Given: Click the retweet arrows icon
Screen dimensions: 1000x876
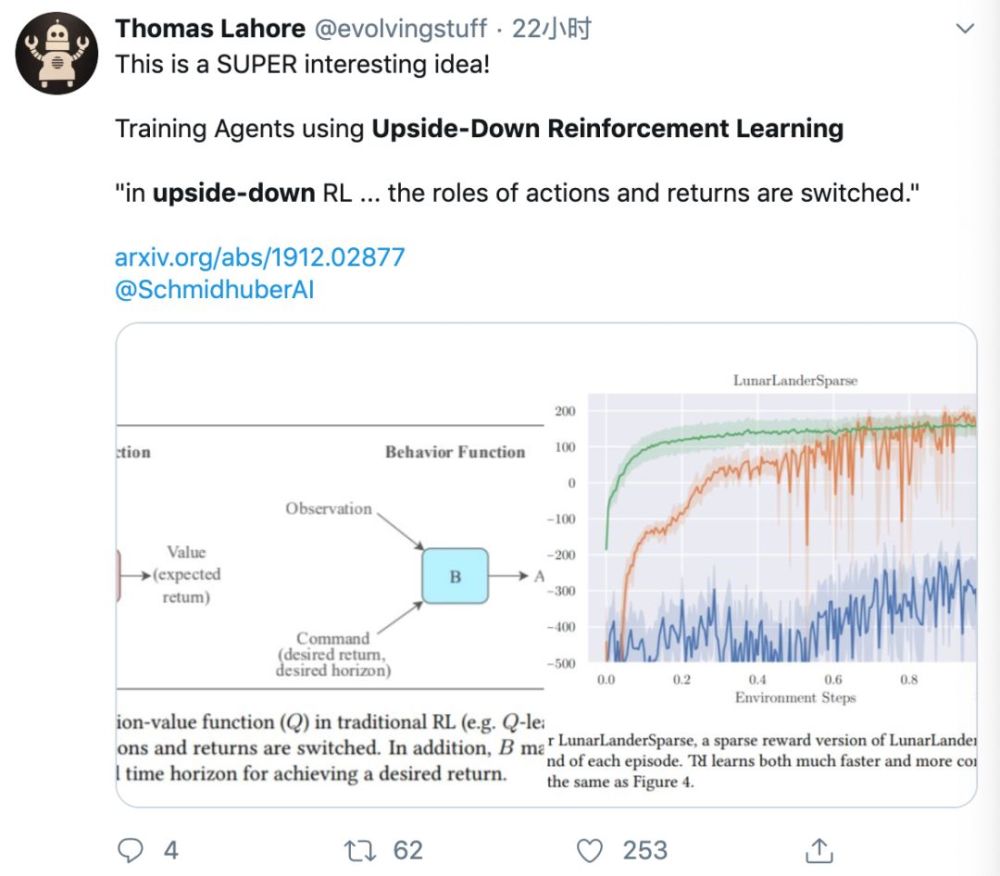Looking at the screenshot, I should tap(360, 850).
